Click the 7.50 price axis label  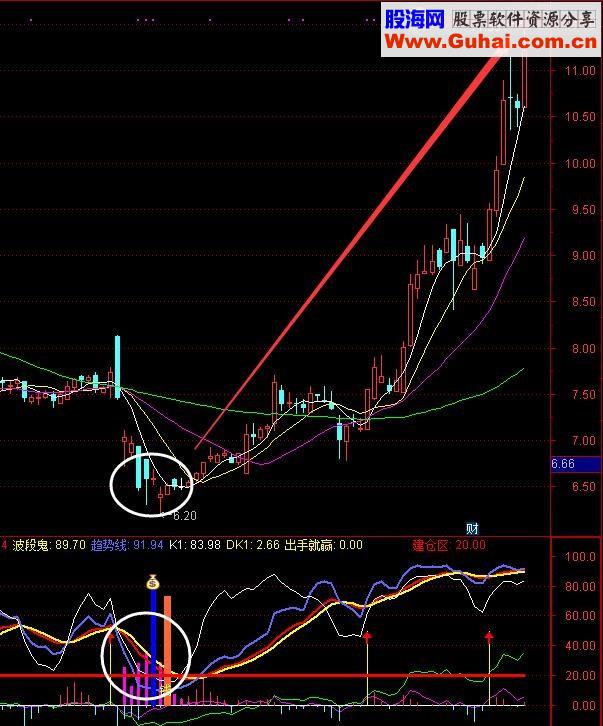pyautogui.click(x=583, y=394)
